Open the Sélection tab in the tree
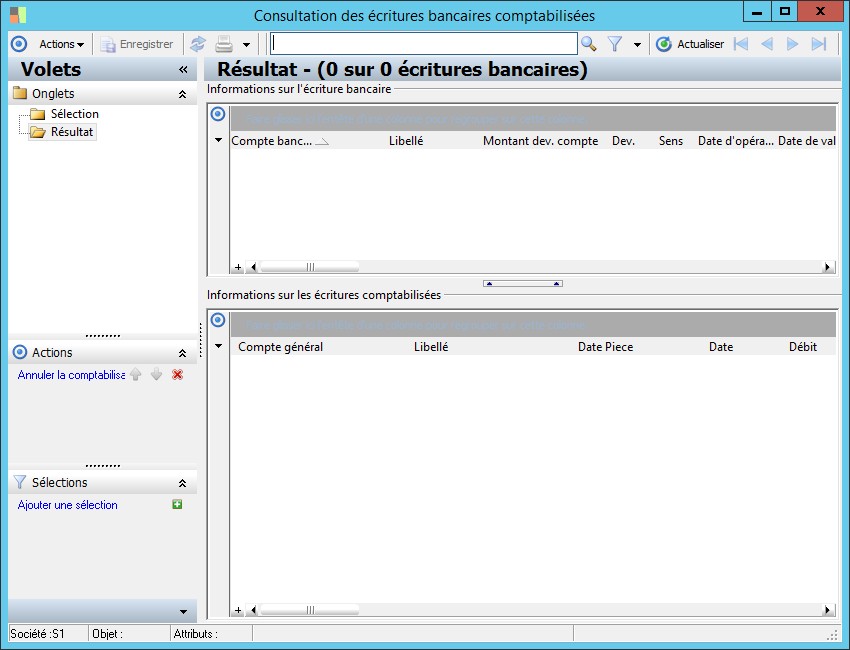850x650 pixels. pos(75,114)
